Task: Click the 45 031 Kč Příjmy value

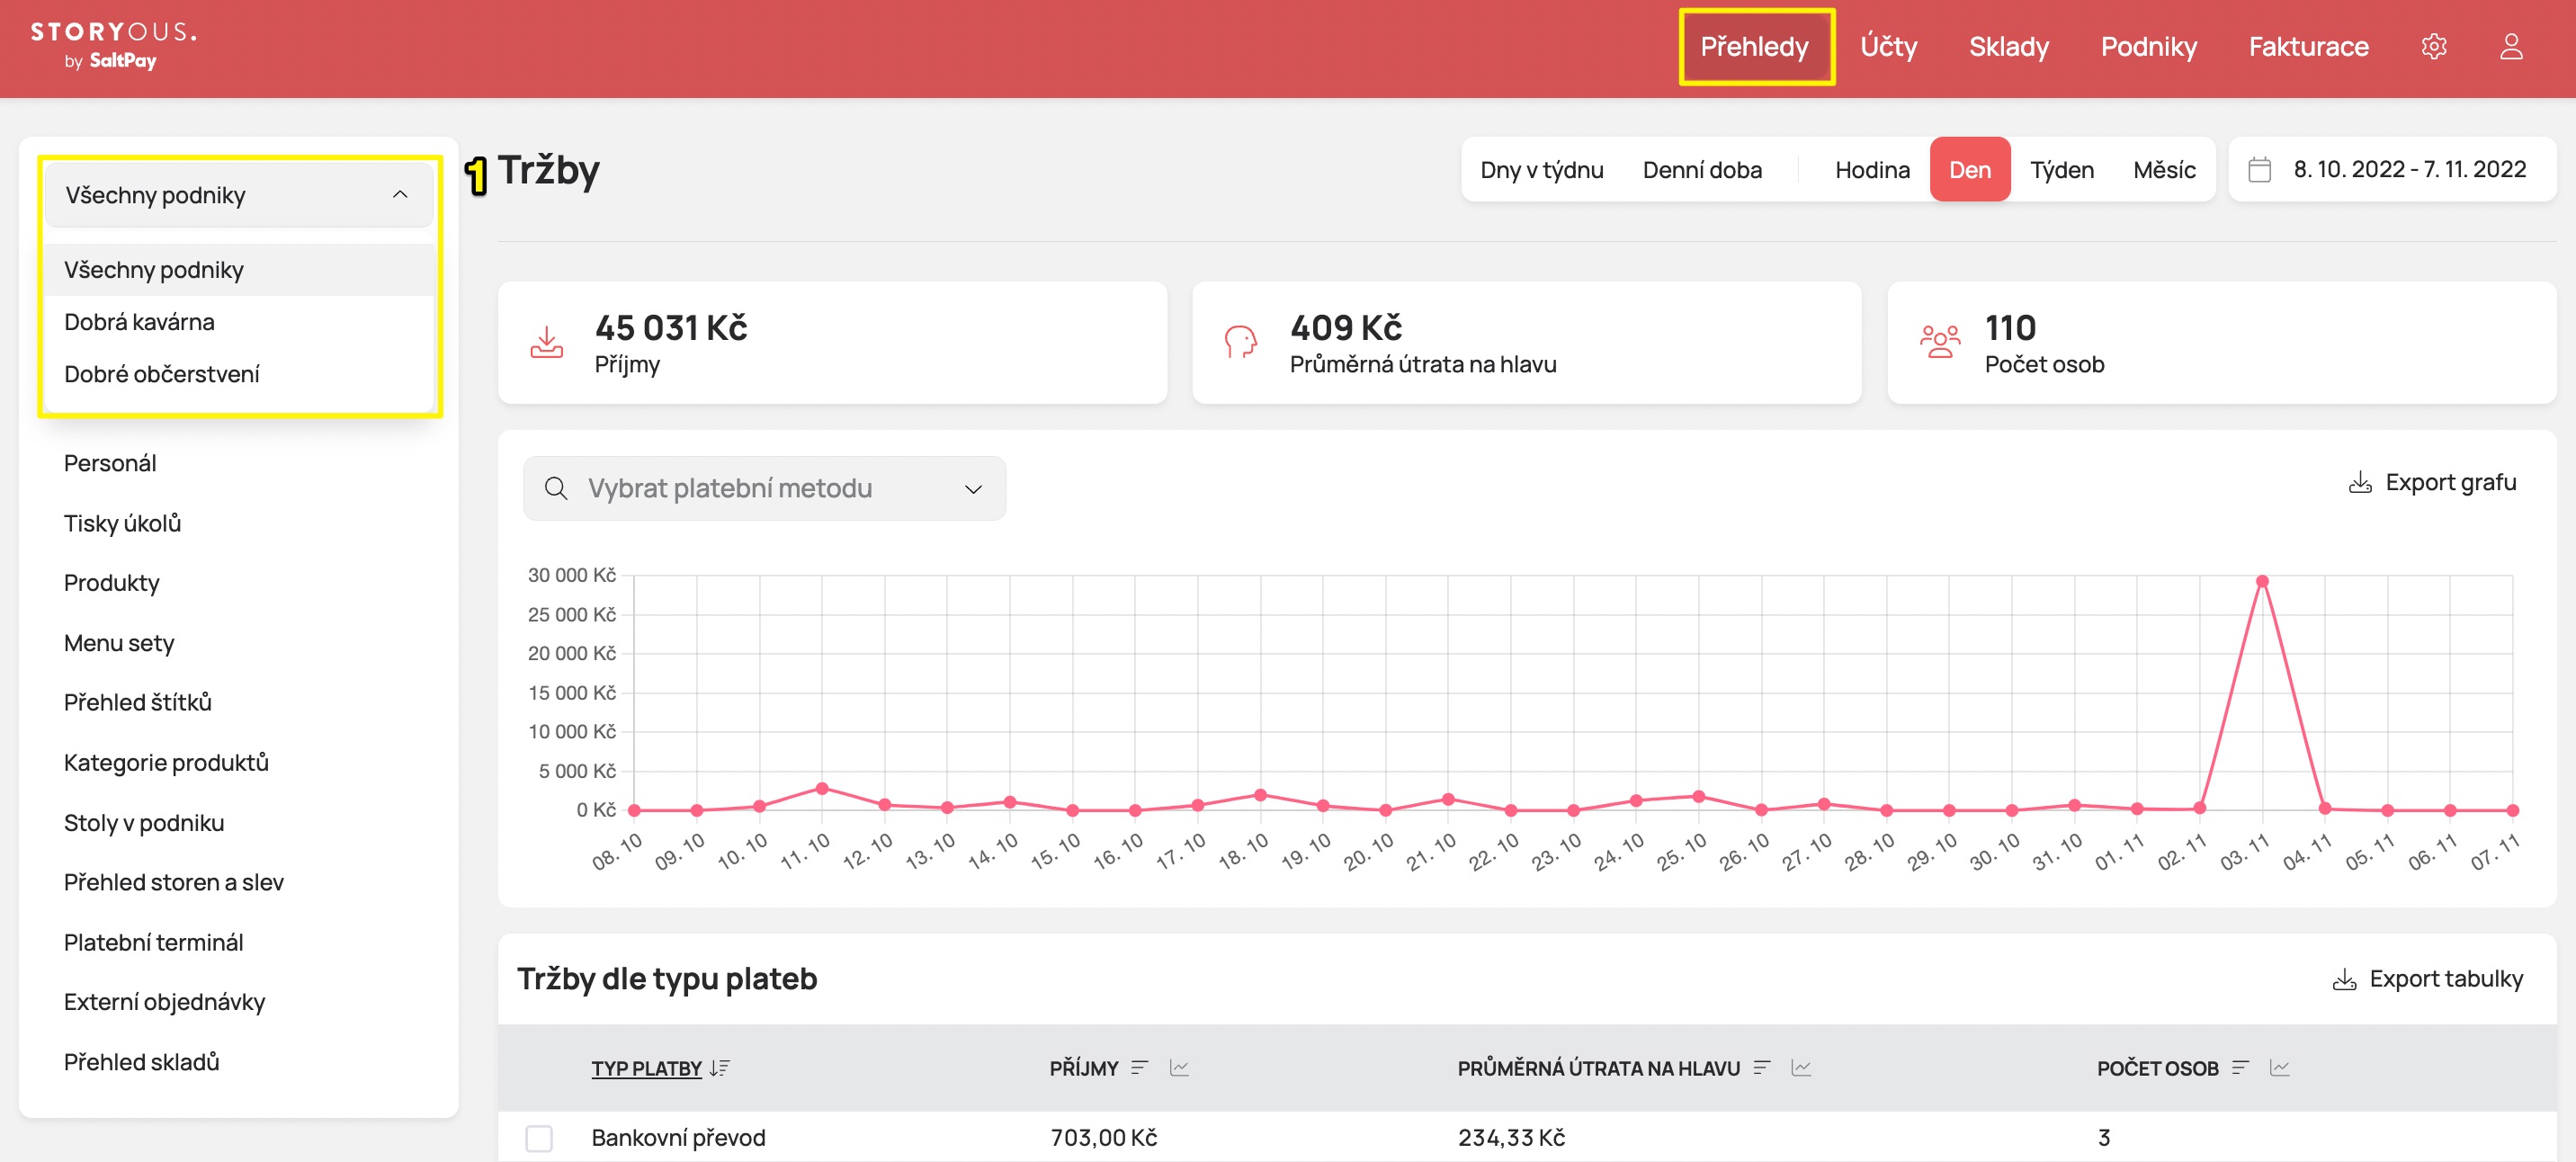Action: click(x=671, y=327)
